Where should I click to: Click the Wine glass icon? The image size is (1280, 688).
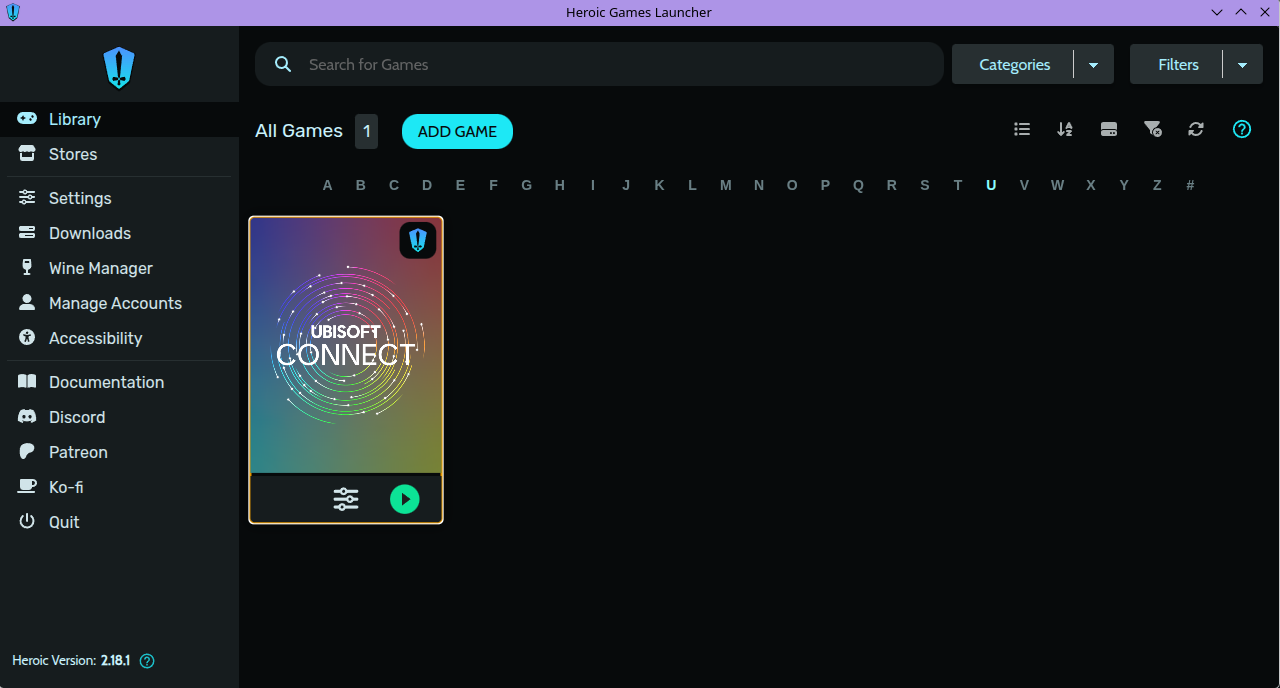point(27,268)
